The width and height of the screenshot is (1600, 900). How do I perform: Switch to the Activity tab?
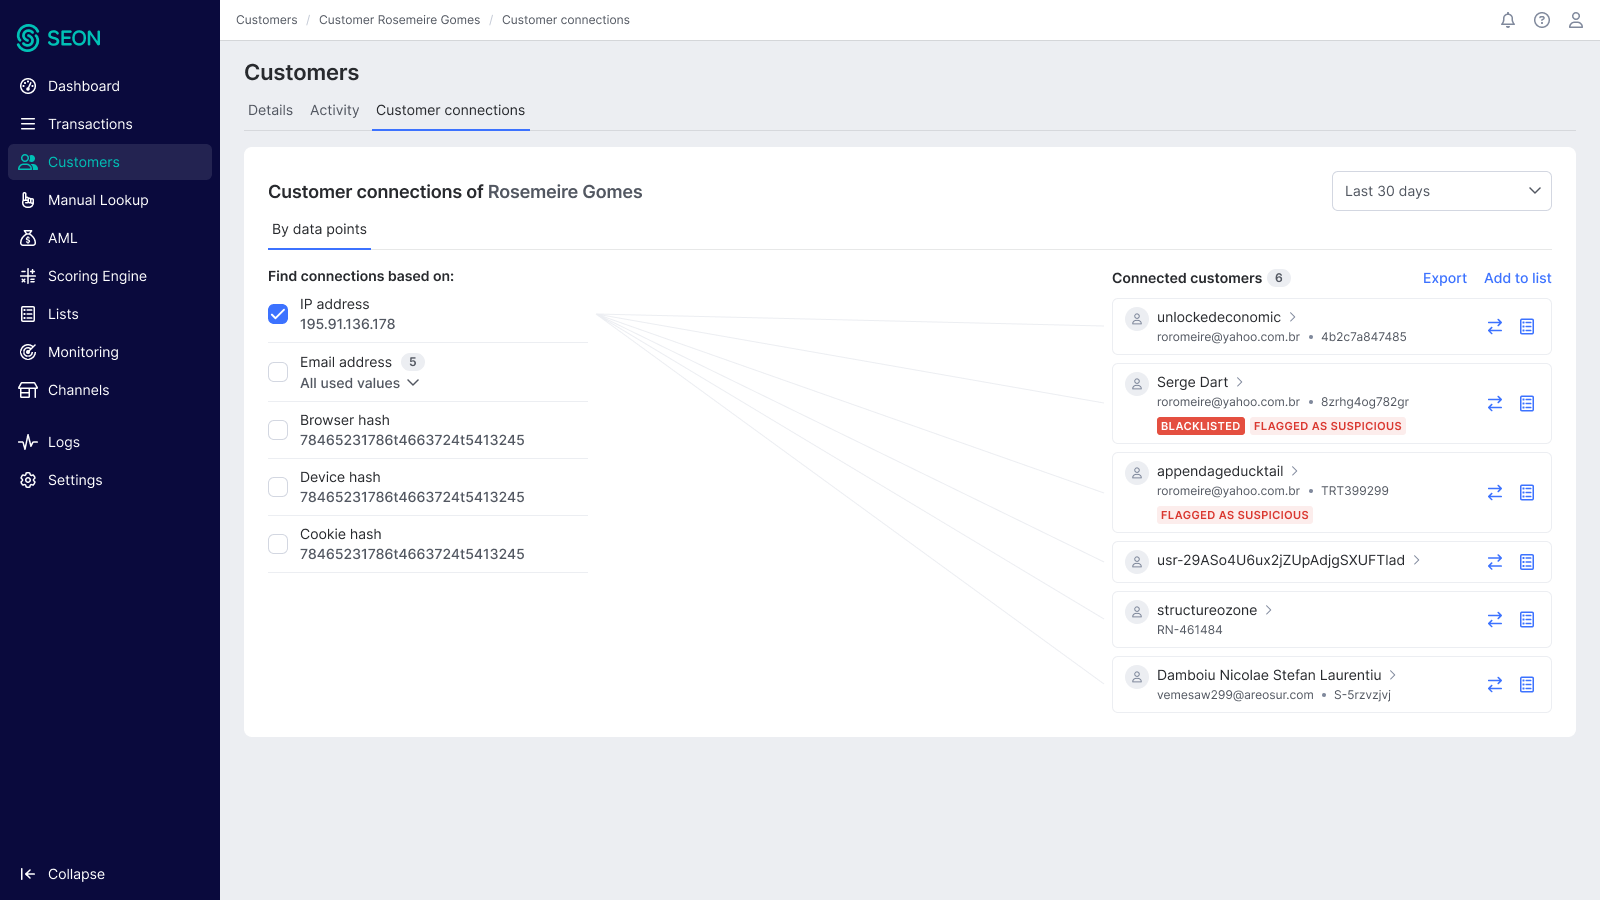point(334,110)
